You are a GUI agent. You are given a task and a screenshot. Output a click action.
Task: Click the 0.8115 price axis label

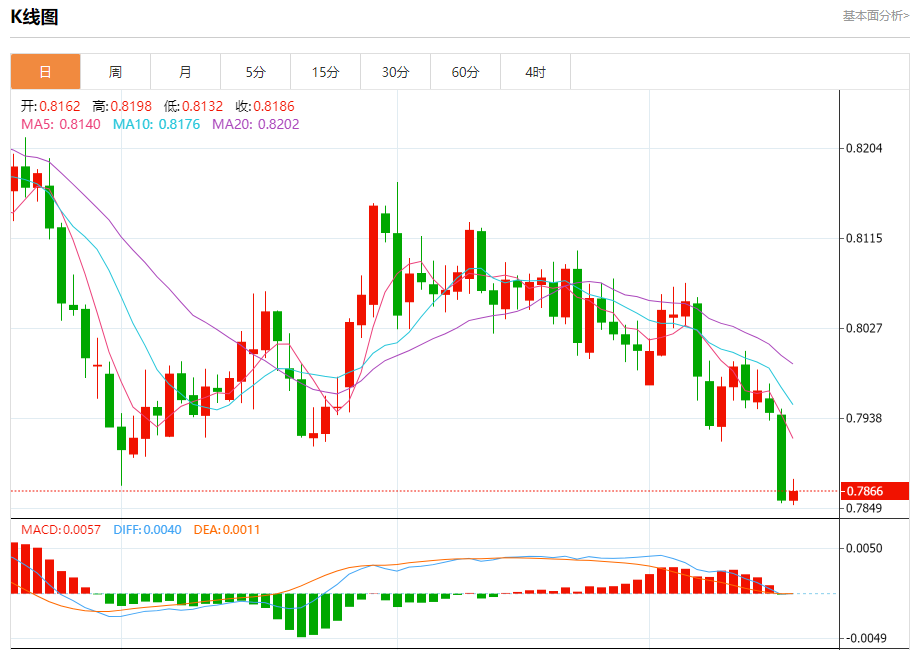tap(864, 238)
